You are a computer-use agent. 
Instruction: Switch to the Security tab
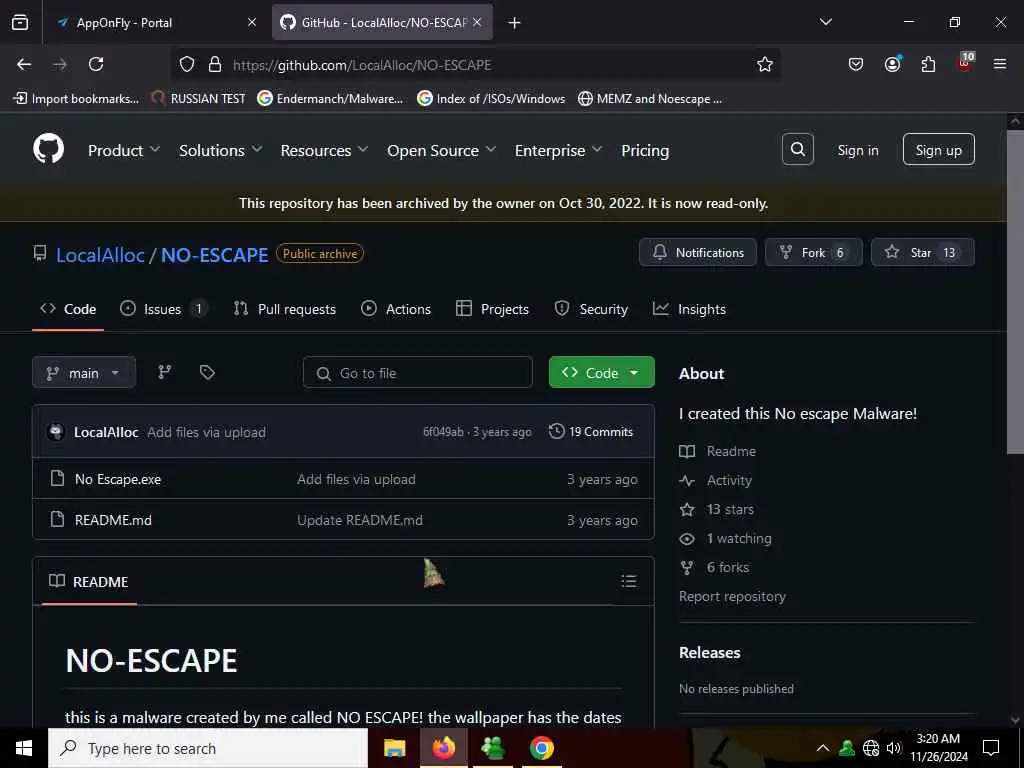tap(591, 309)
